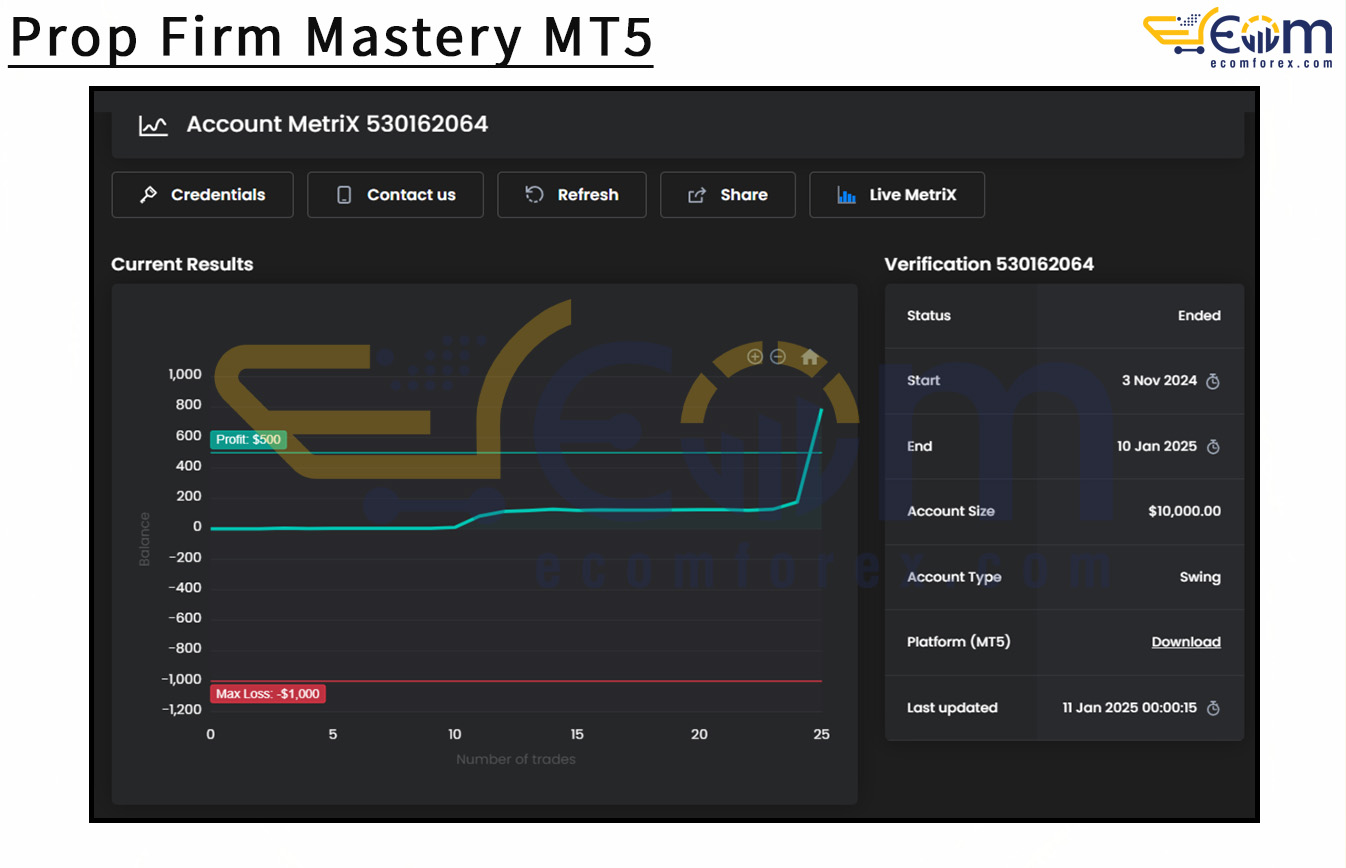1346x868 pixels.
Task: Share the account results
Action: 728,195
